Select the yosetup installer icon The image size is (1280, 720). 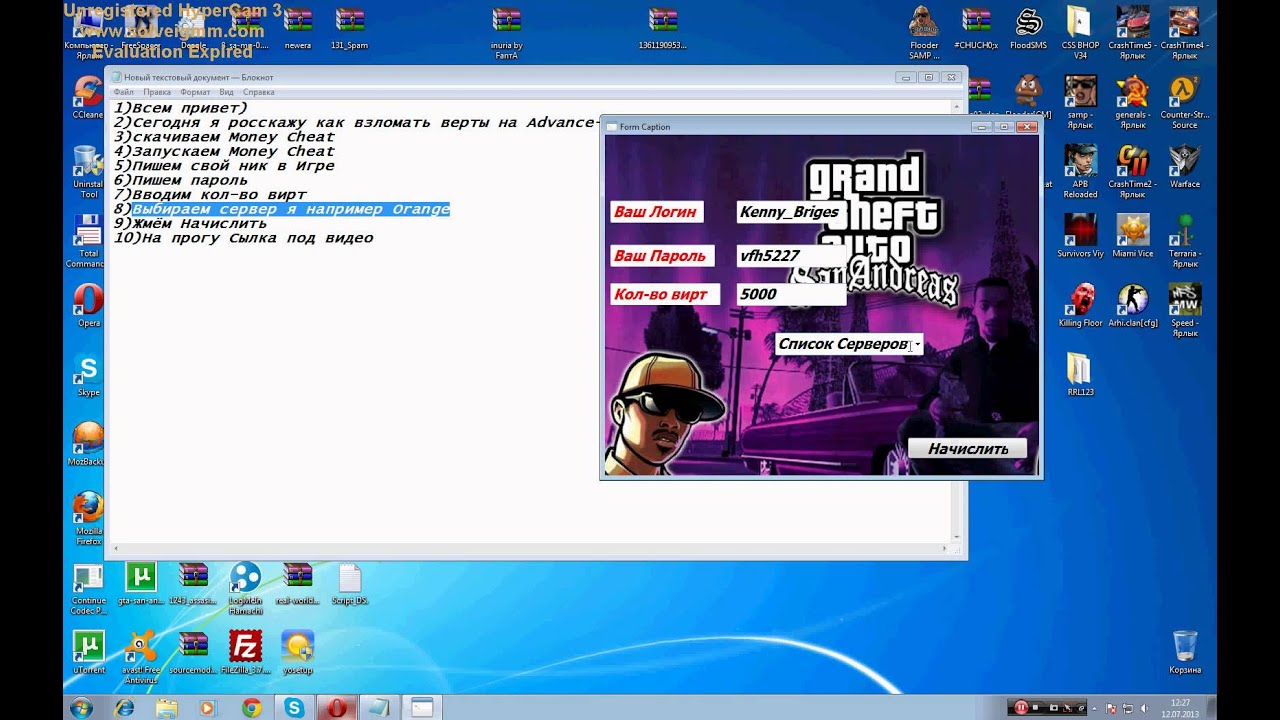[x=297, y=652]
